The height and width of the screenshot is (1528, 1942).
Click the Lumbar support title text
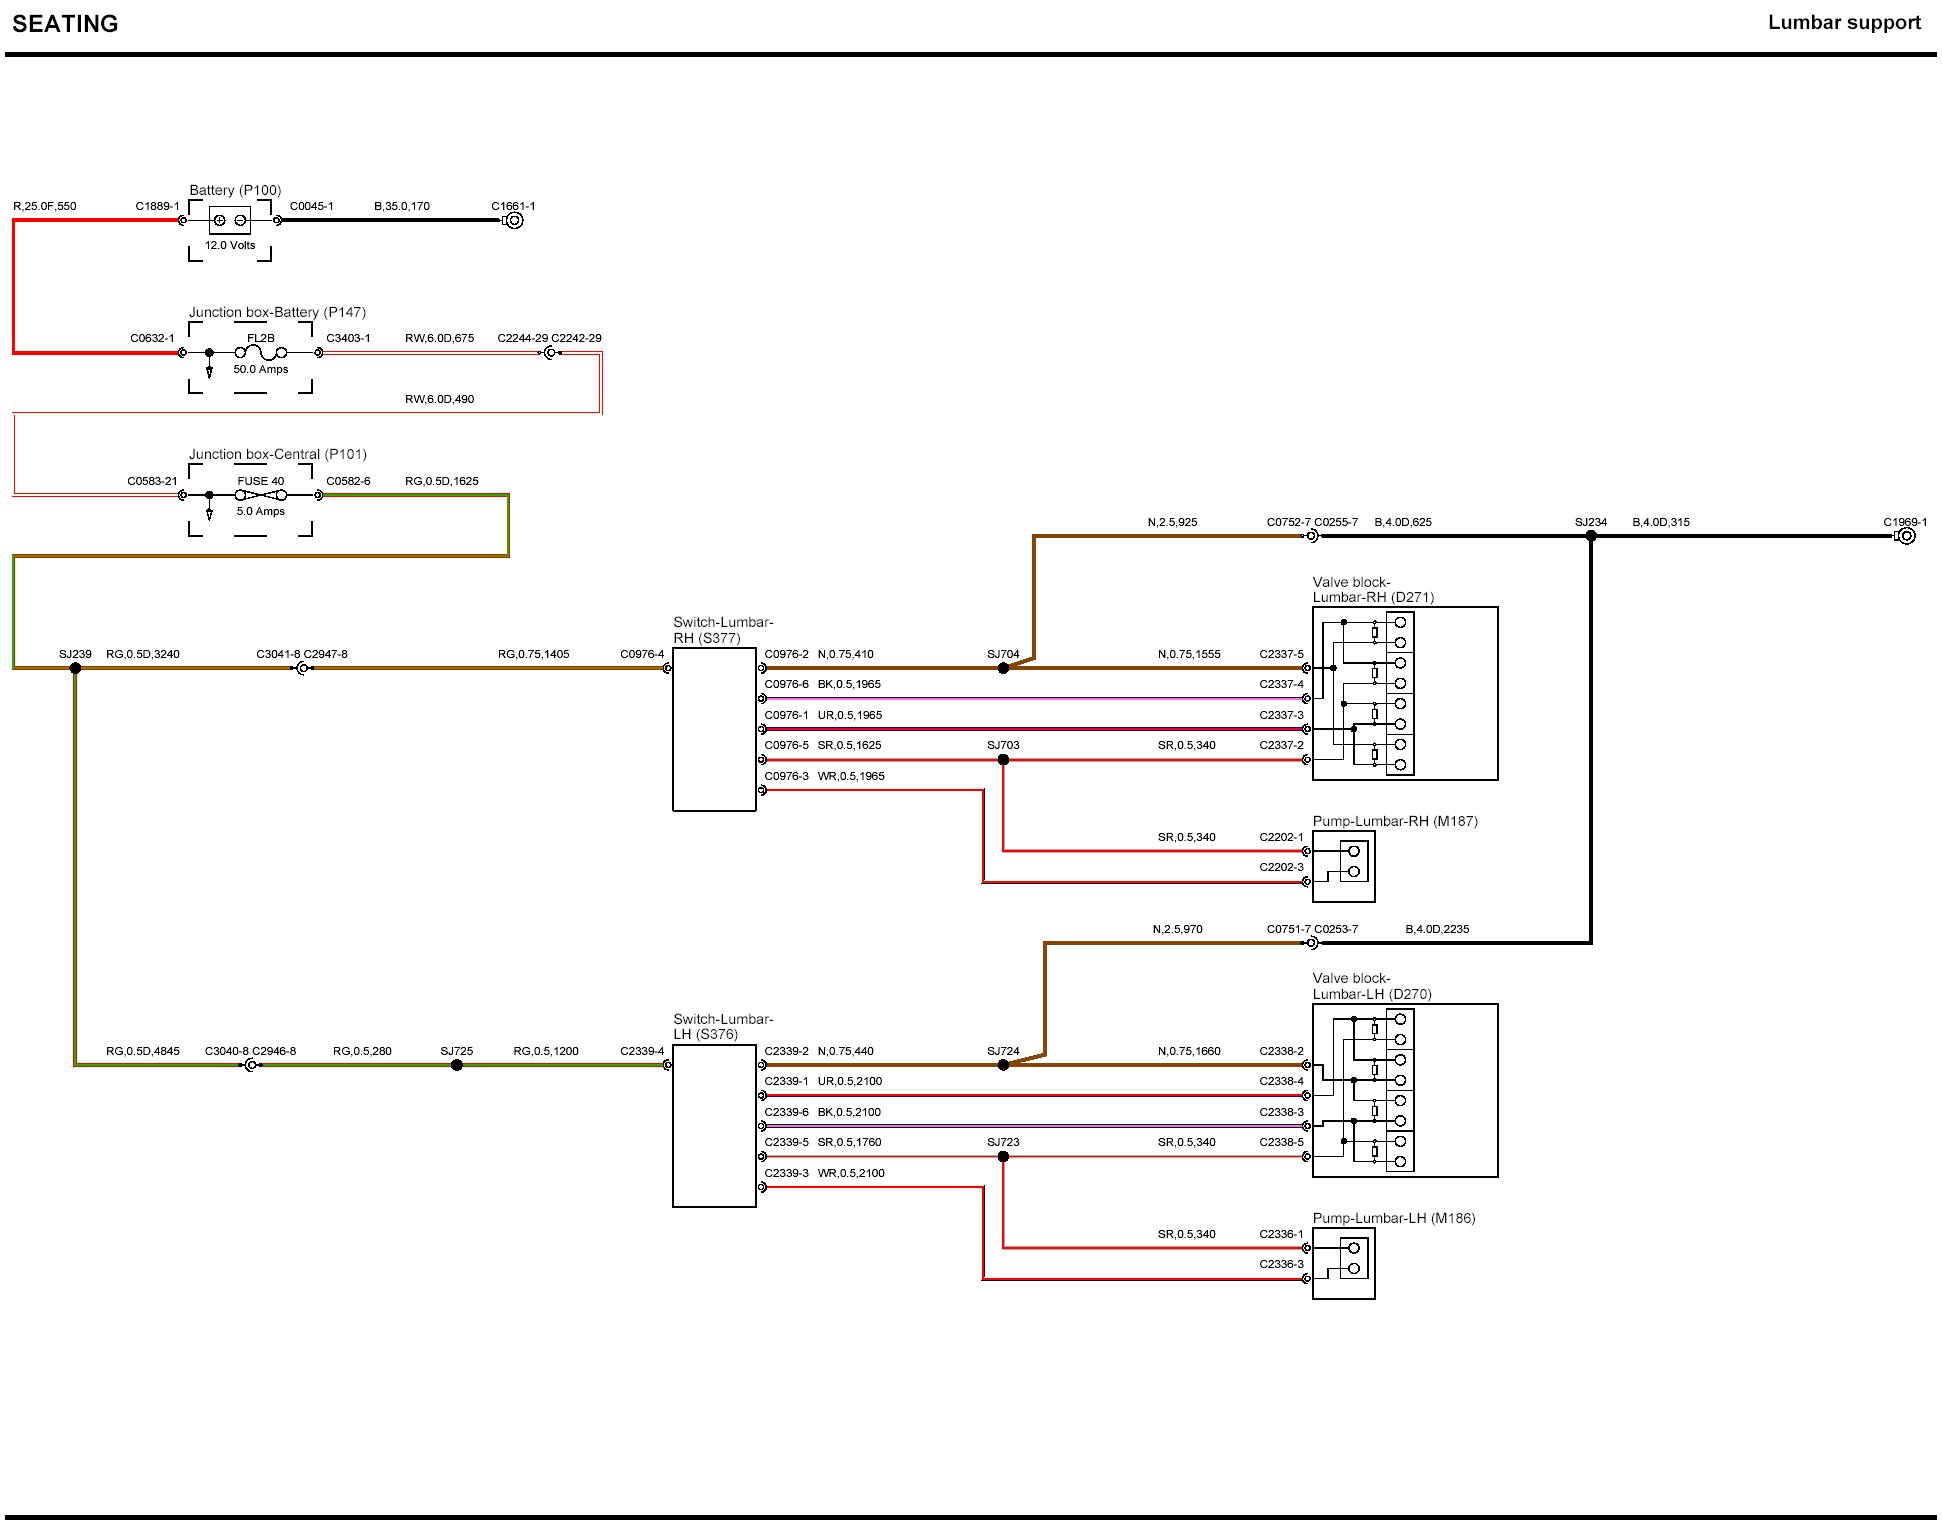point(1843,23)
